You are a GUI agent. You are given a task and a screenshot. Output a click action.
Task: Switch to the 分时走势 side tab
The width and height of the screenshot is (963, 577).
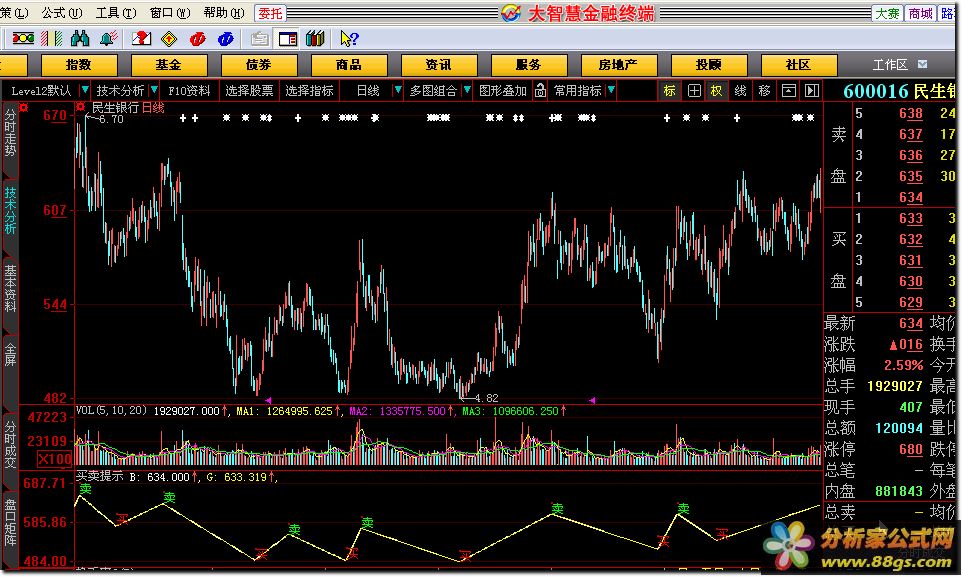pos(10,133)
